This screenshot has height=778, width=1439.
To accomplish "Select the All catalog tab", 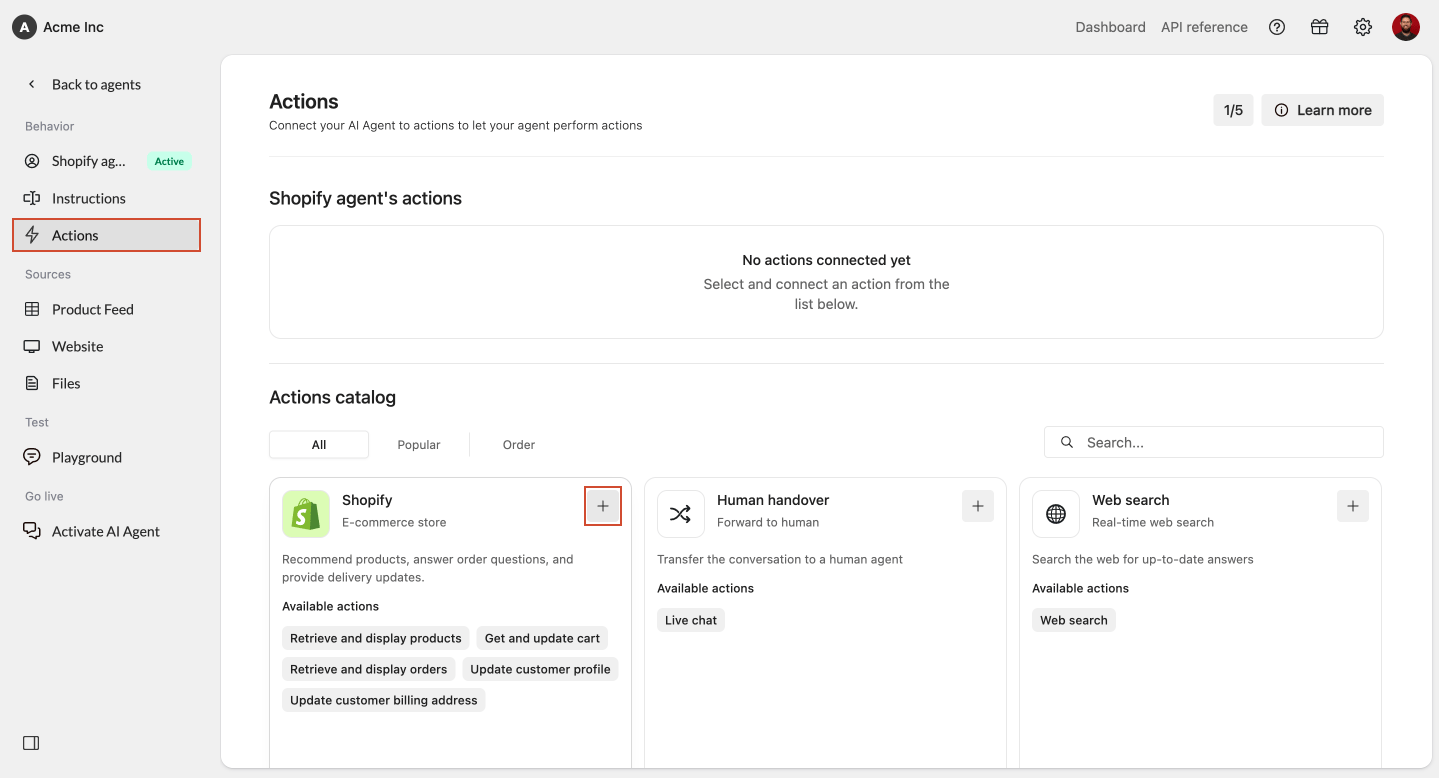I will [x=319, y=444].
